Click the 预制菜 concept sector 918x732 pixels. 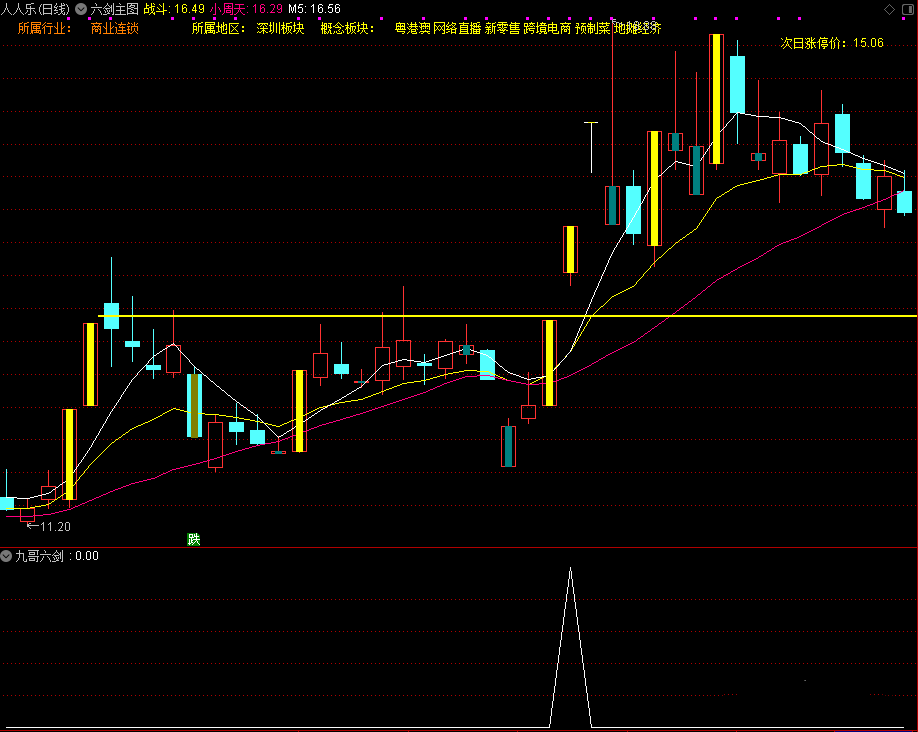pos(592,28)
